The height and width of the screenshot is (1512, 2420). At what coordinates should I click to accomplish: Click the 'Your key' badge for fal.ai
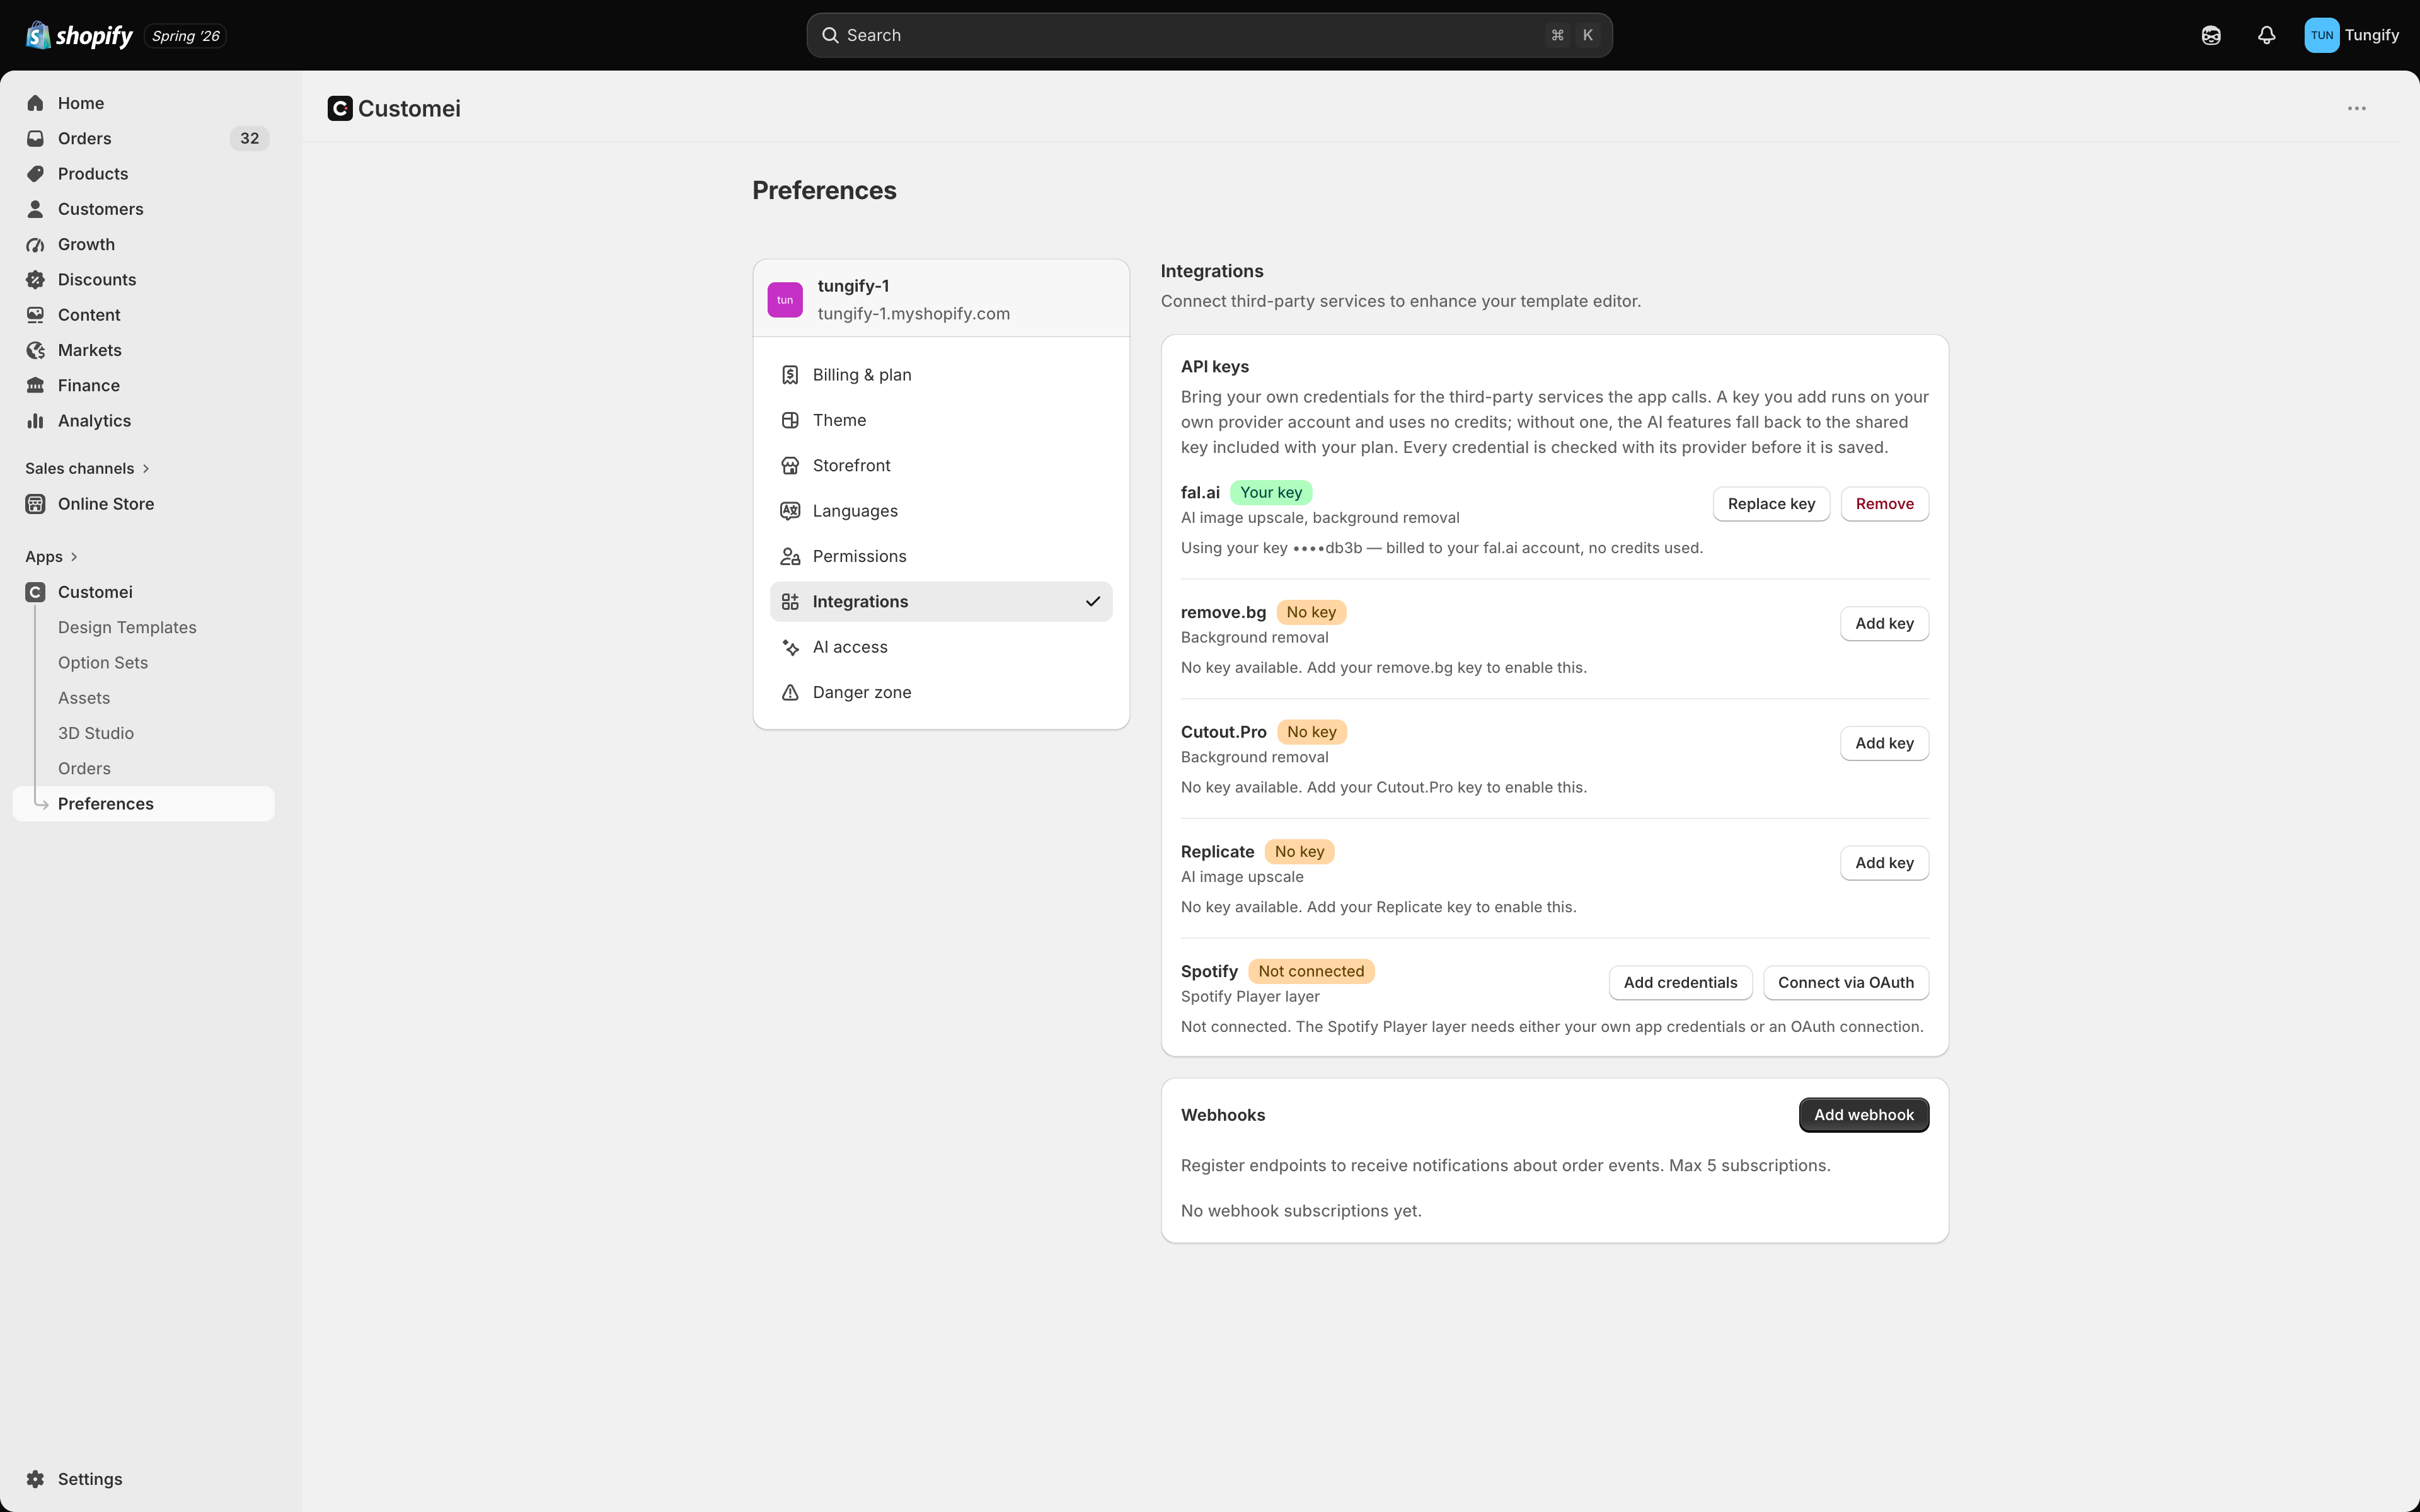click(x=1271, y=492)
